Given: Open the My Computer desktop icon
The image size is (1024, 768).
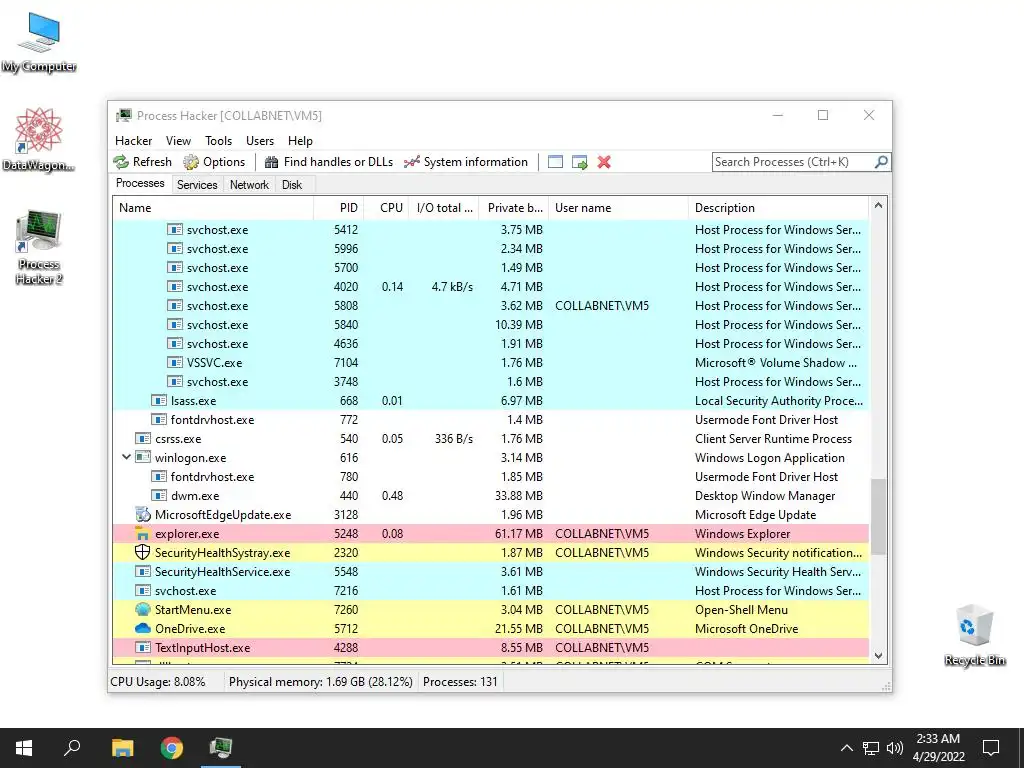Looking at the screenshot, I should (39, 42).
